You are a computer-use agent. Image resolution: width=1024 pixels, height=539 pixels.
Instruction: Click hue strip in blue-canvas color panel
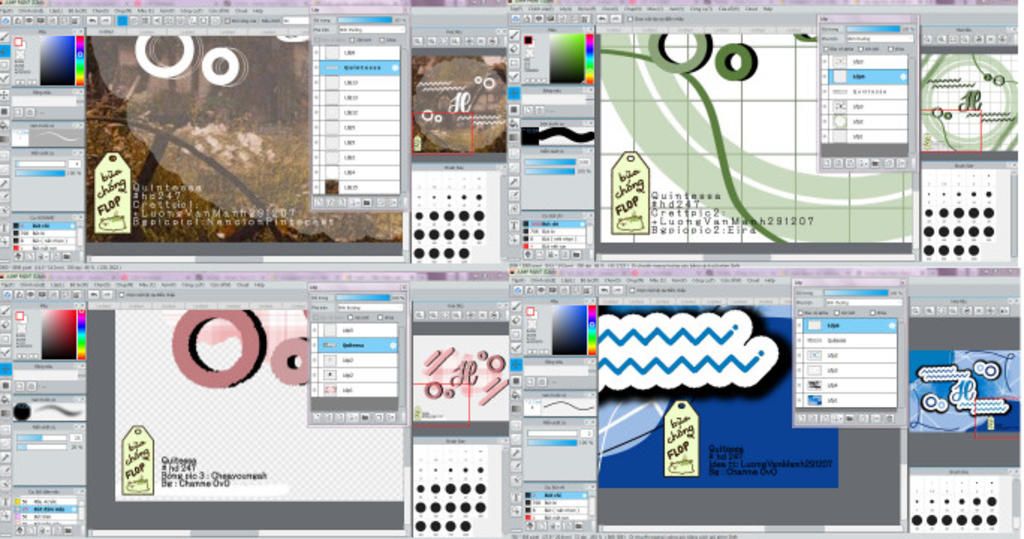click(592, 330)
